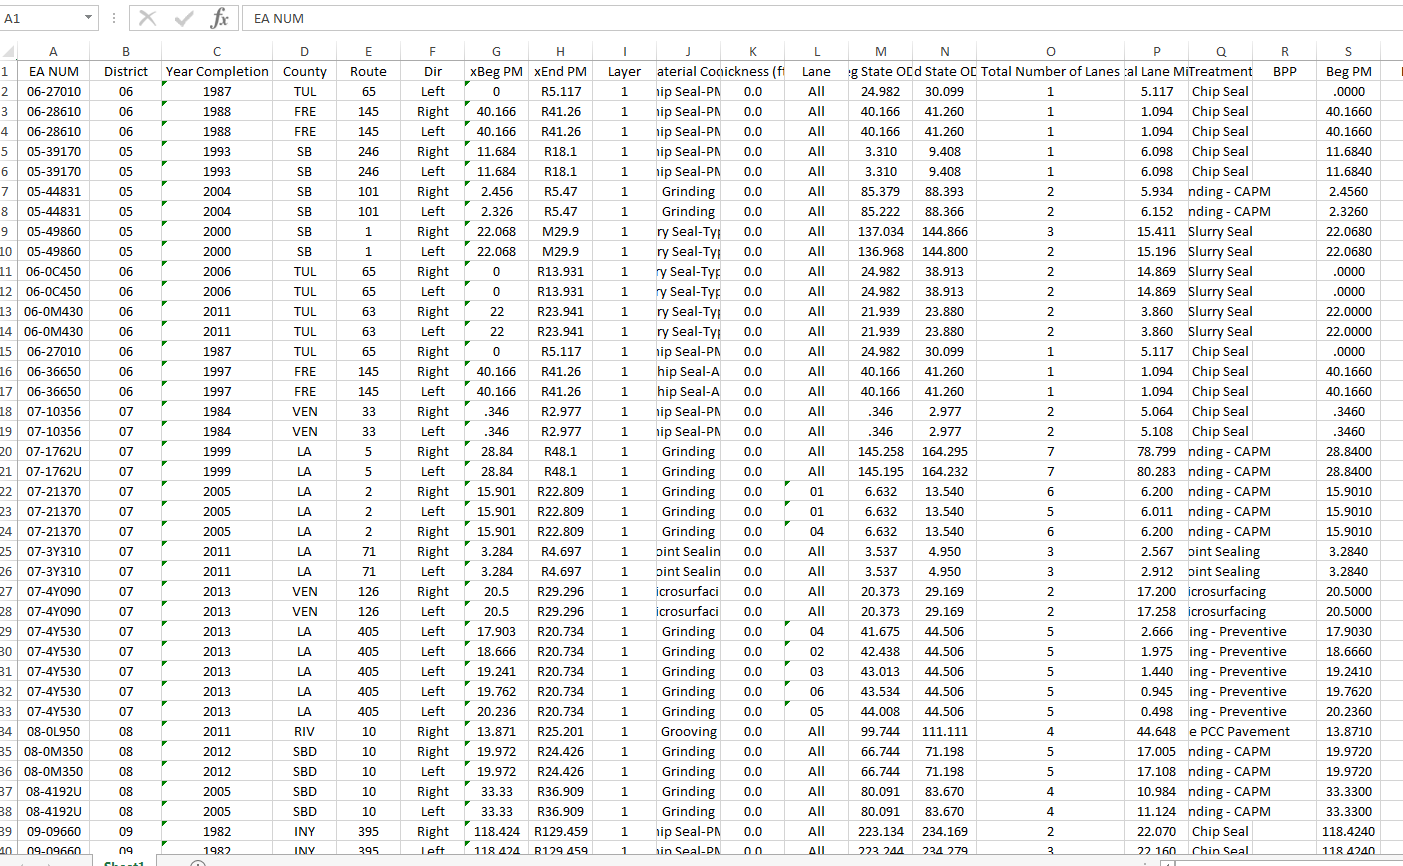This screenshot has height=866, width=1403.
Task: Select column C header labeled Year Completion
Action: point(216,50)
